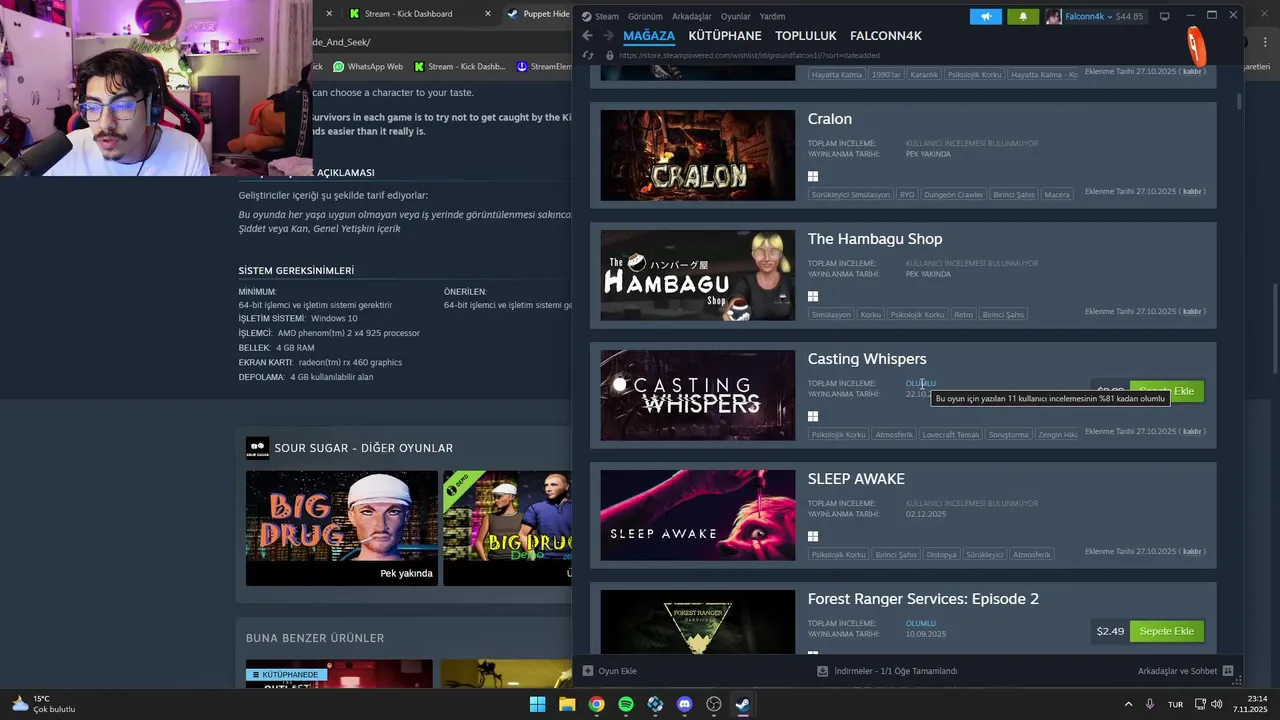Image resolution: width=1280 pixels, height=720 pixels.
Task: Reload the Steam store page
Action: (588, 56)
